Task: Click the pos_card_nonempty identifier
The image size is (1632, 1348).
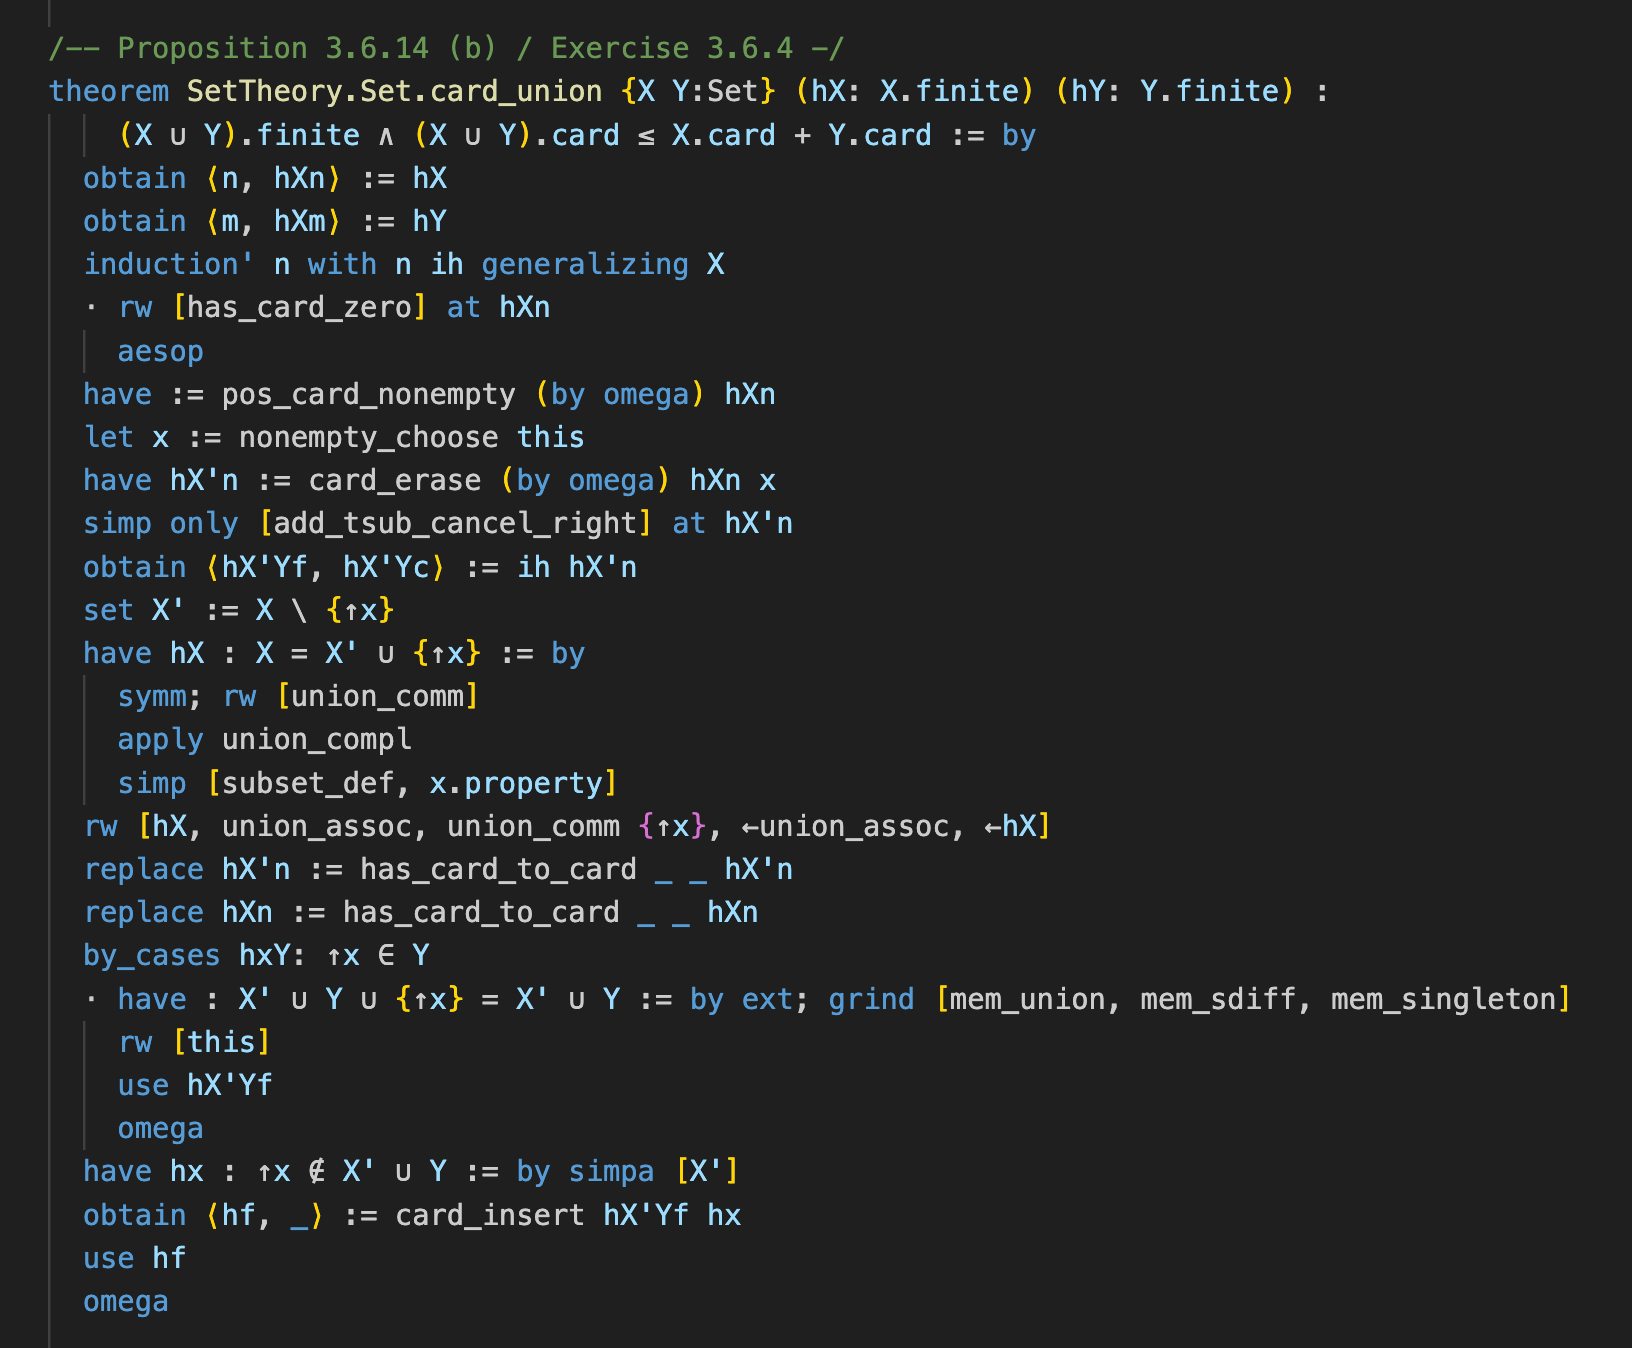Action: pyautogui.click(x=368, y=394)
